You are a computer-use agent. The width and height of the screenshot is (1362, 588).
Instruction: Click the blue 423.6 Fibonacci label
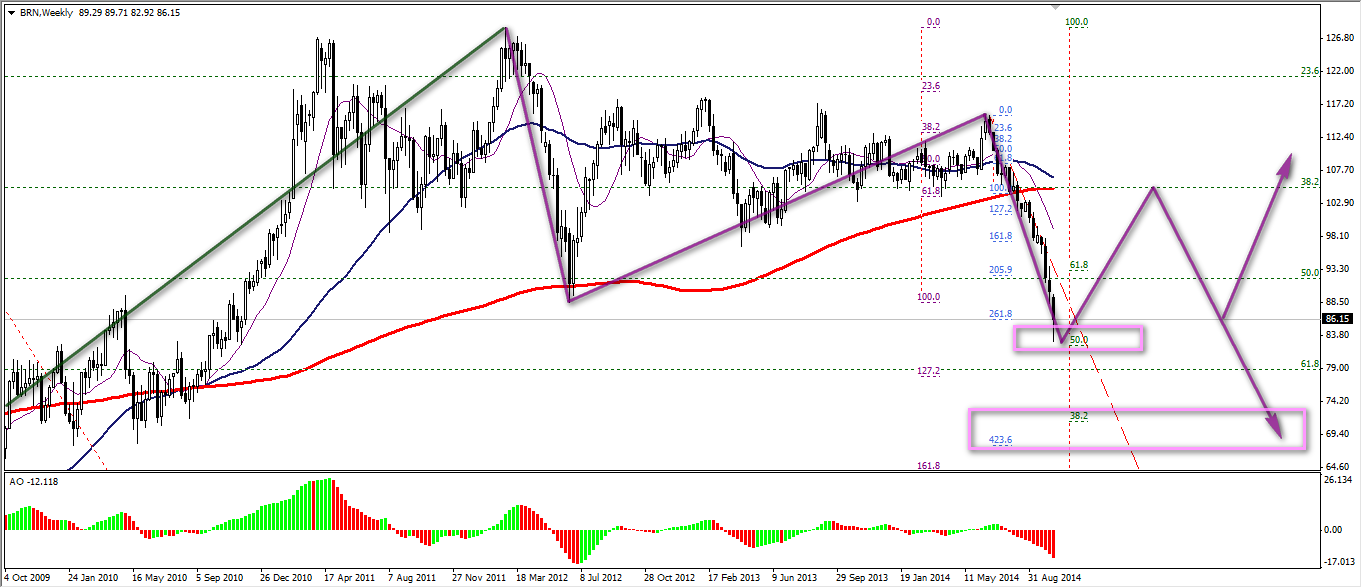pyautogui.click(x=1000, y=440)
